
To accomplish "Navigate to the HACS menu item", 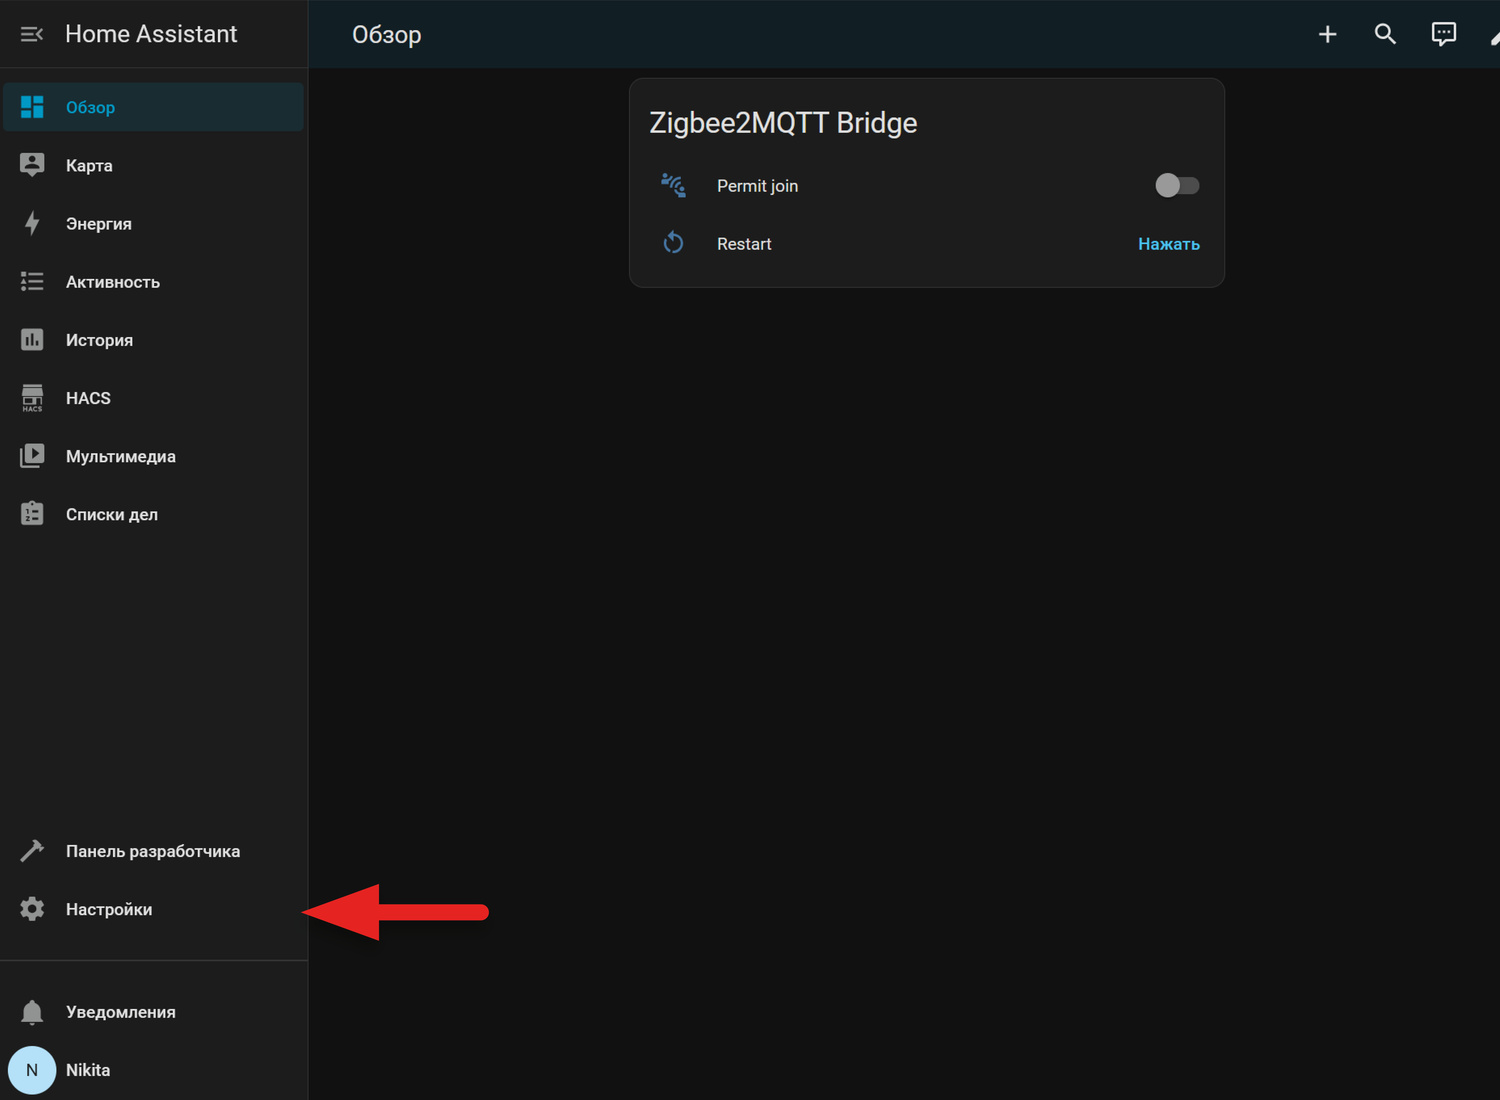I will [154, 398].
